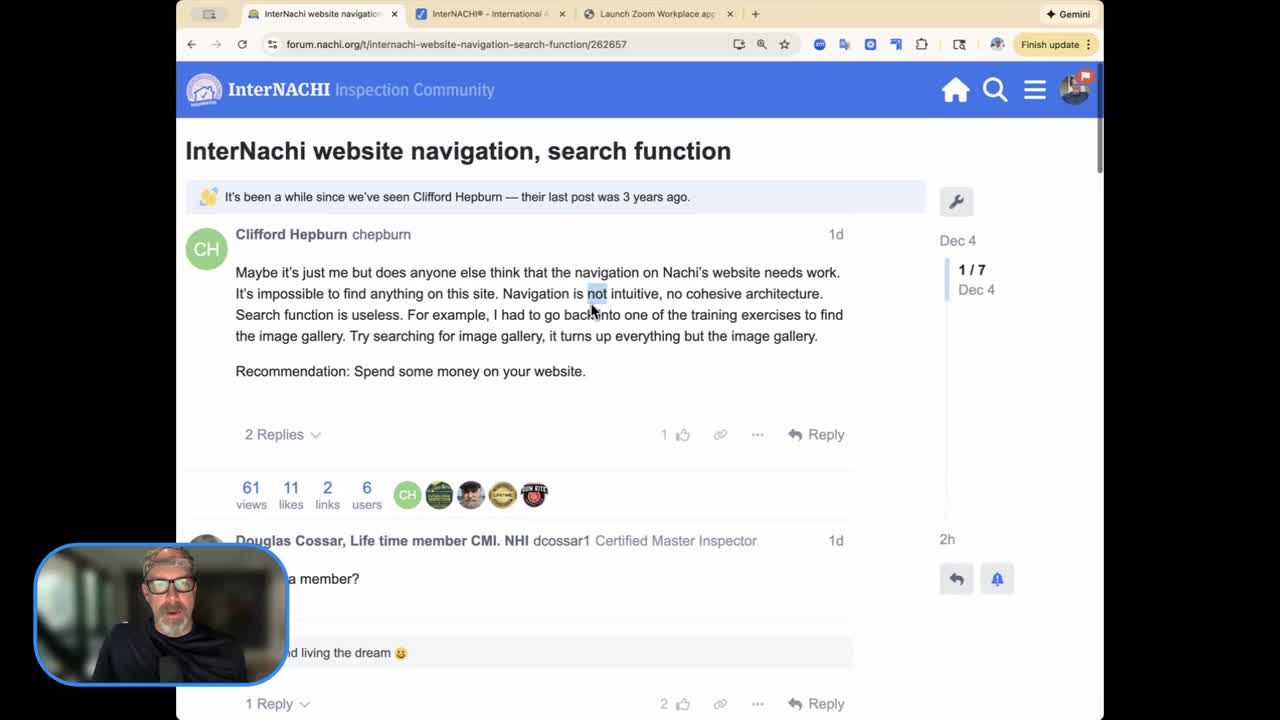The width and height of the screenshot is (1280, 720).
Task: Click the 2 links count
Action: (x=327, y=494)
